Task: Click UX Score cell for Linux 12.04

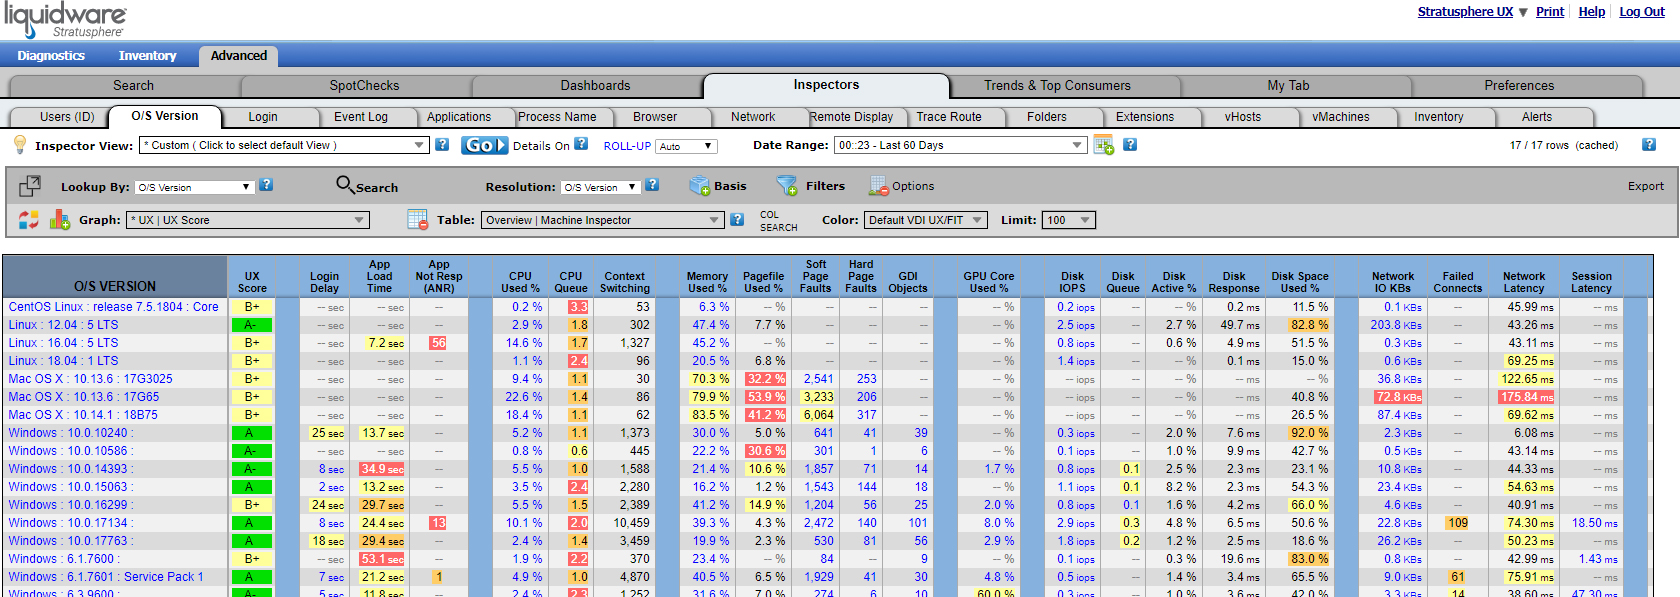Action: (251, 325)
